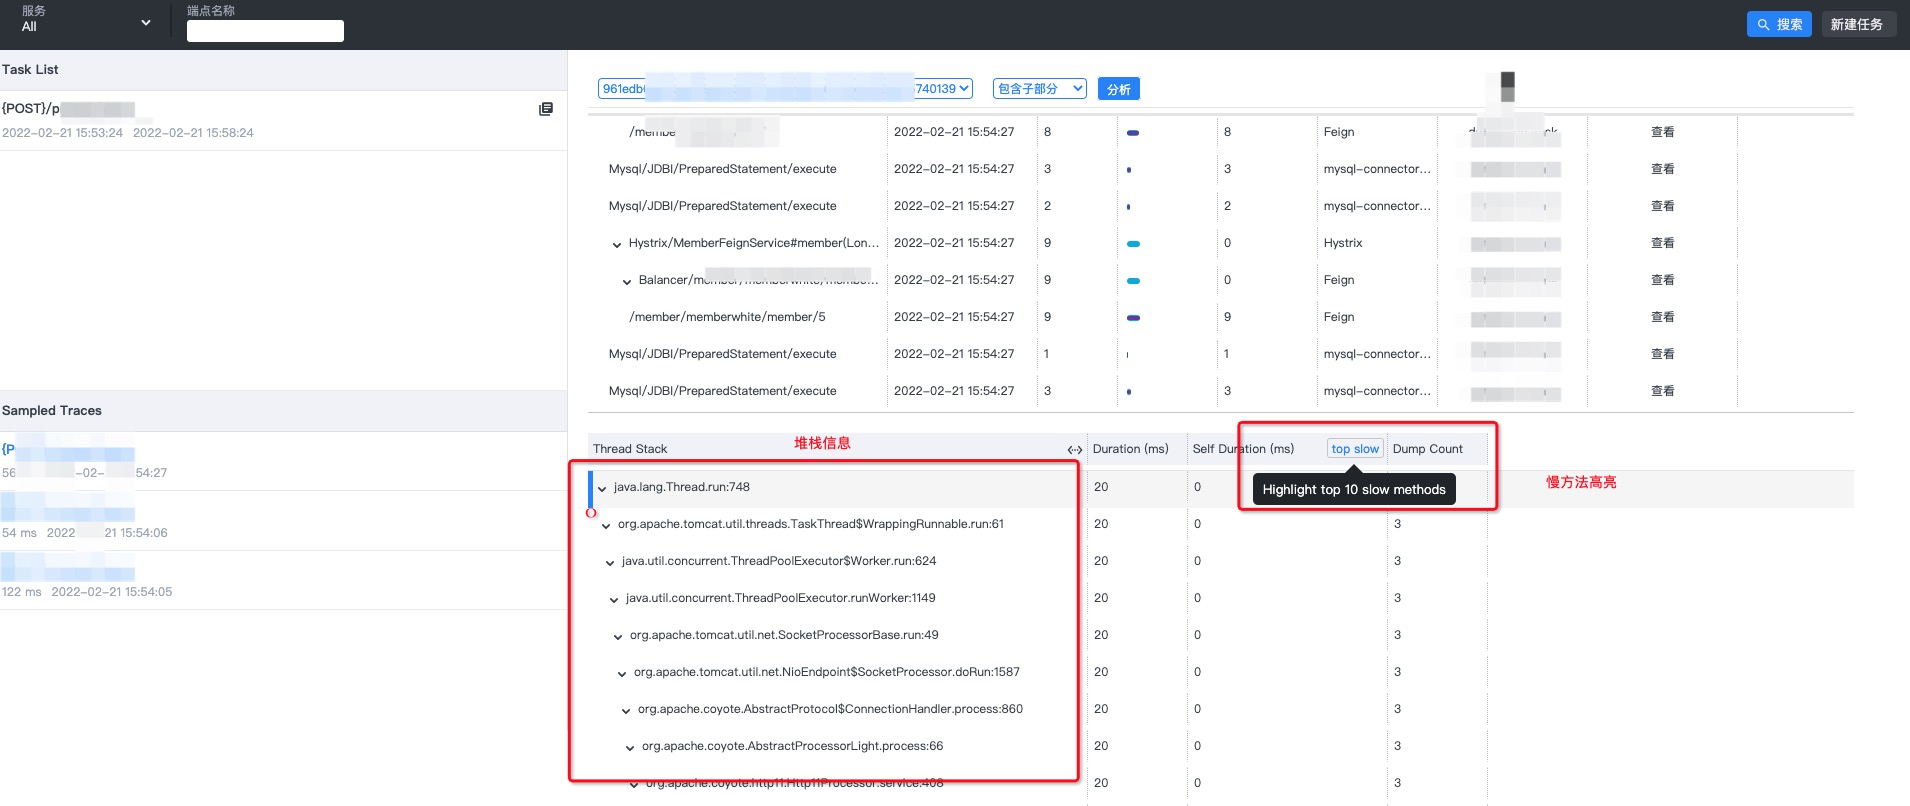Collapse the Balancer/member span row

pyautogui.click(x=627, y=281)
